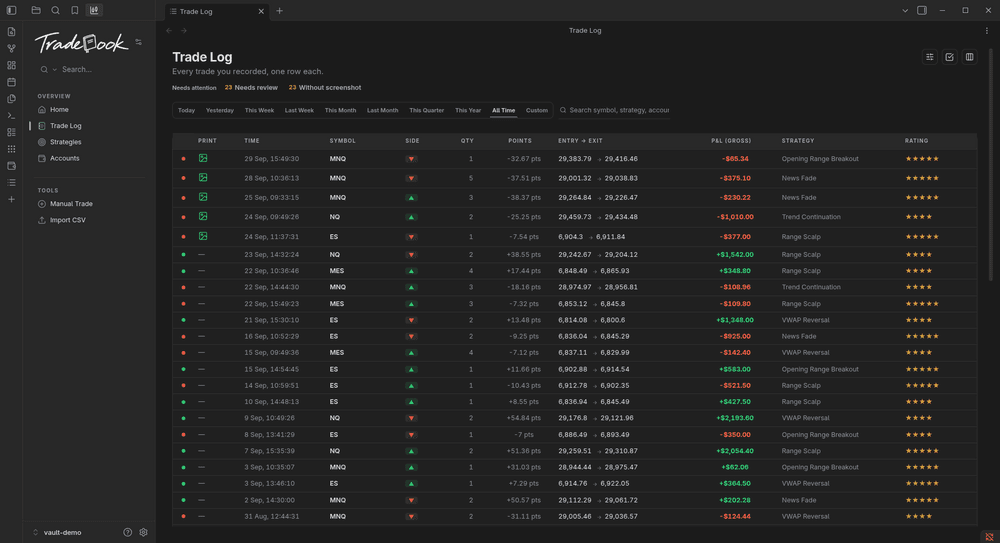
Task: Select the This Week date range tab
Action: tap(259, 110)
